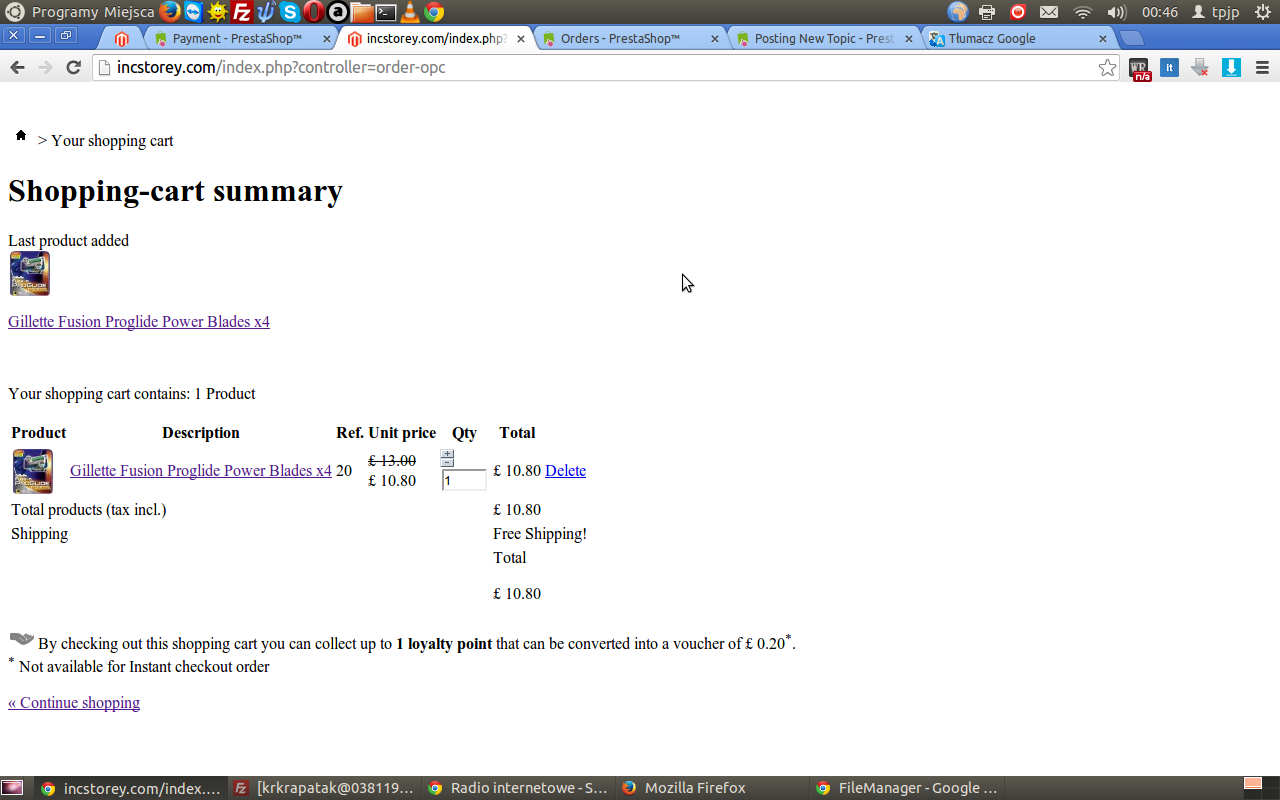Open the yellow sun launcher icon
Viewport: 1280px width, 800px height.
[217, 12]
